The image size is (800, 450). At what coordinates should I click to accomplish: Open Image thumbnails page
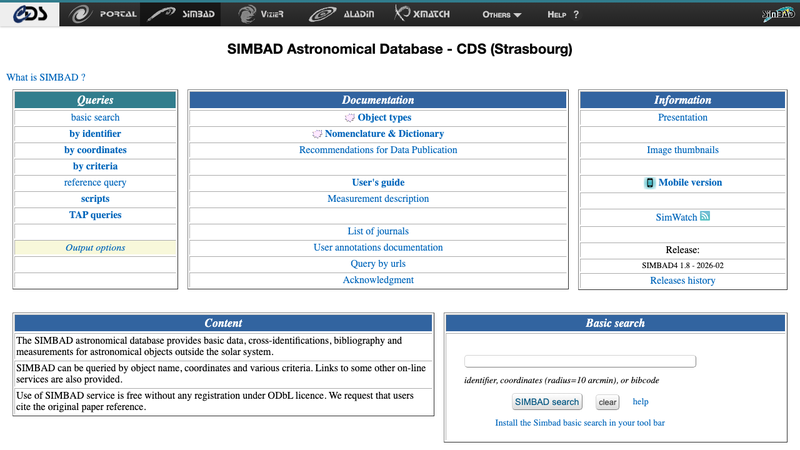click(x=683, y=150)
